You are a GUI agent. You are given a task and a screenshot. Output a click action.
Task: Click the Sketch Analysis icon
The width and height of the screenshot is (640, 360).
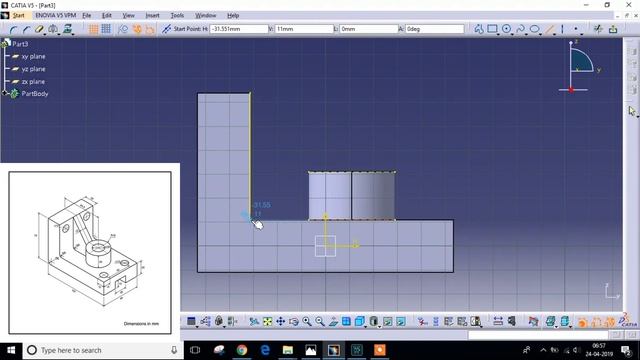pyautogui.click(x=598, y=29)
